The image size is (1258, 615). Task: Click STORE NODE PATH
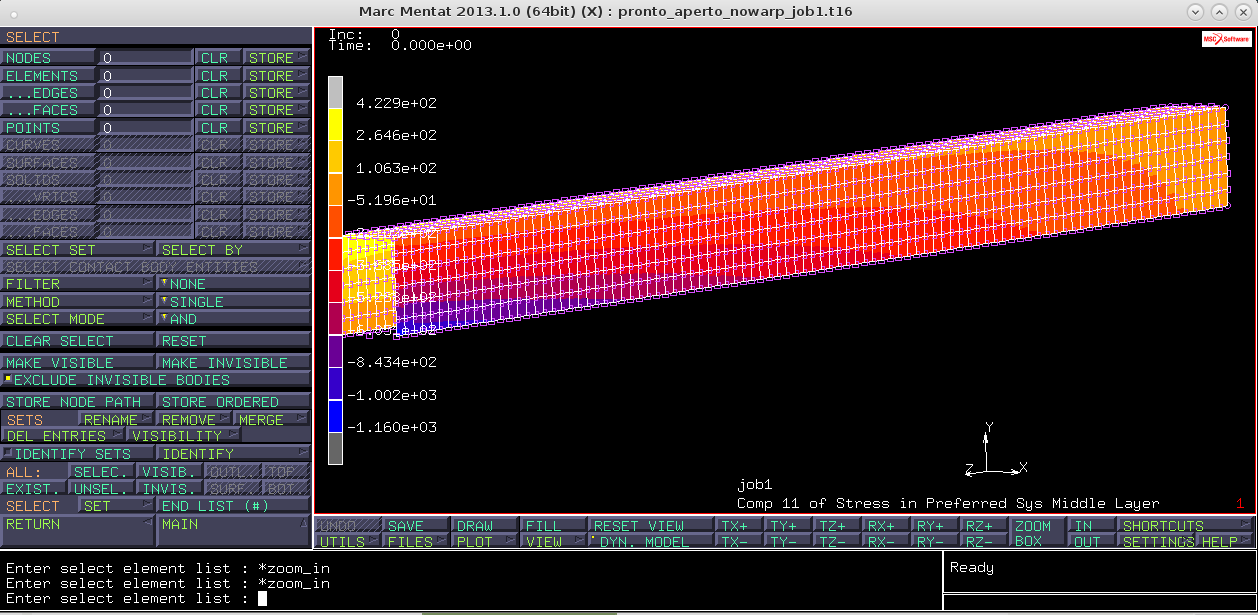pyautogui.click(x=79, y=402)
